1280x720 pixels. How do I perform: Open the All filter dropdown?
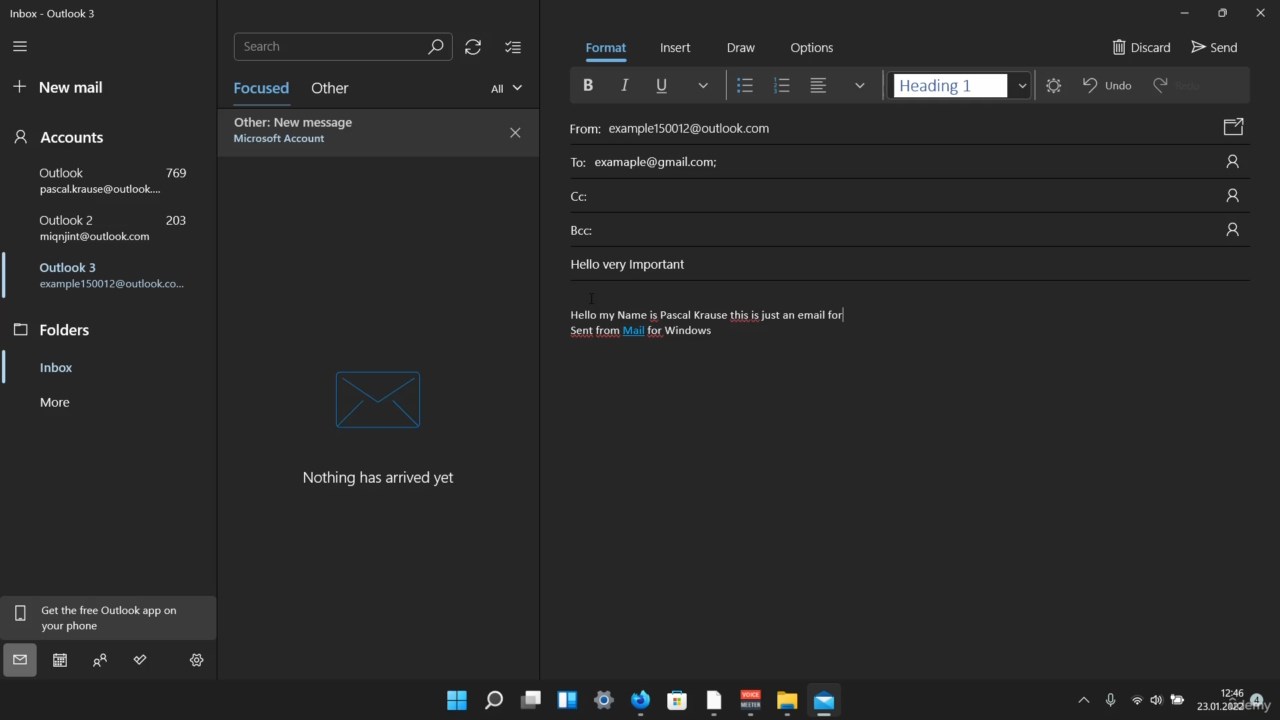click(x=506, y=88)
